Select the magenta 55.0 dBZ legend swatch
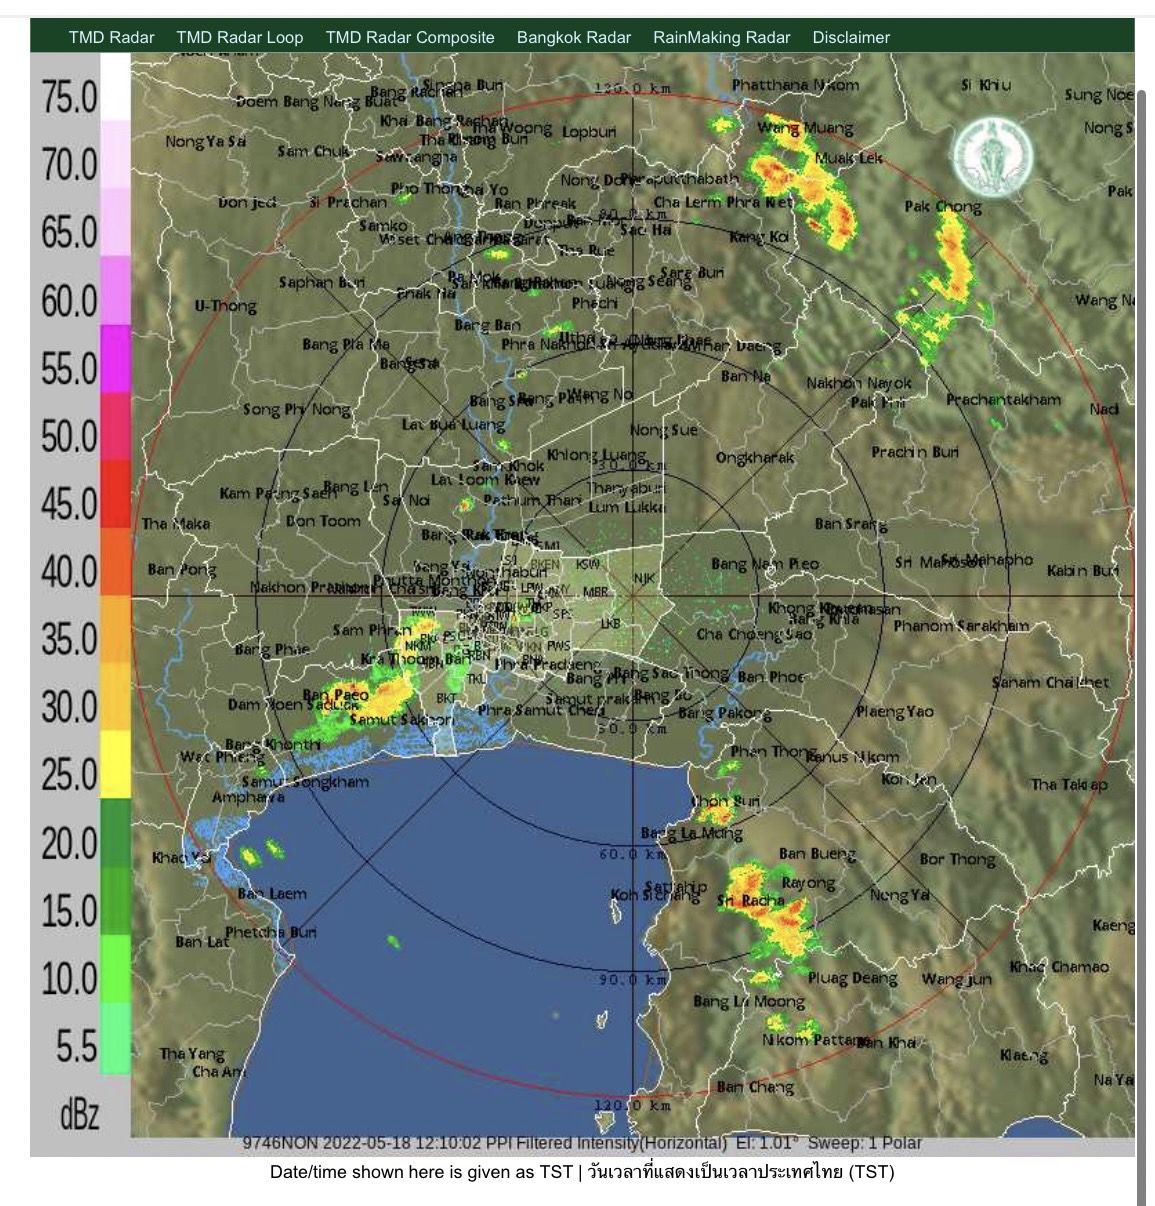Image resolution: width=1155 pixels, height=1206 pixels. pyautogui.click(x=115, y=359)
